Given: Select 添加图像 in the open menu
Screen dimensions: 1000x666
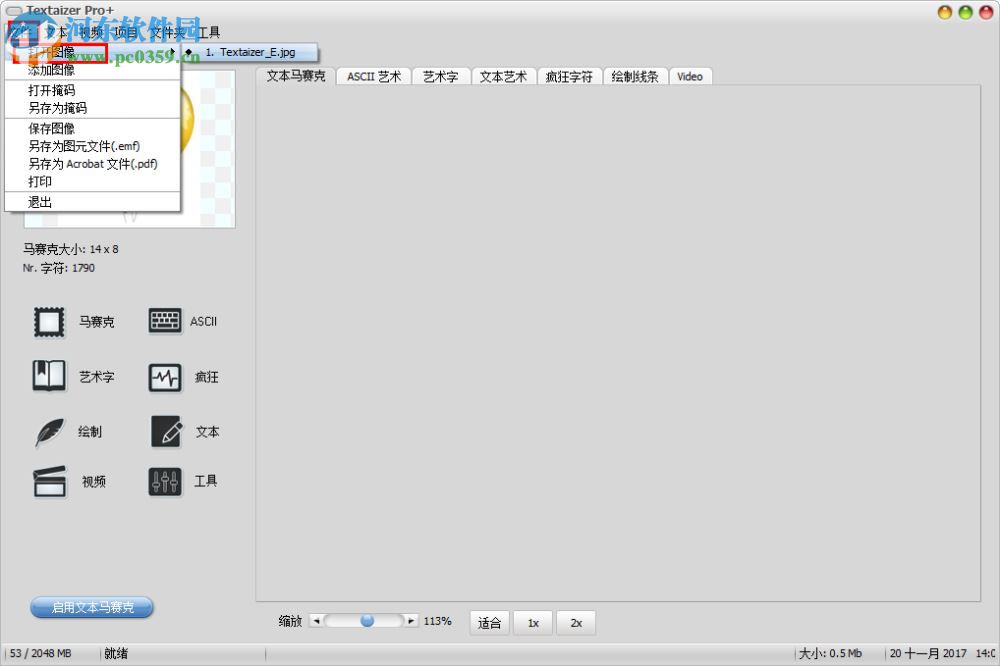Looking at the screenshot, I should (x=51, y=70).
